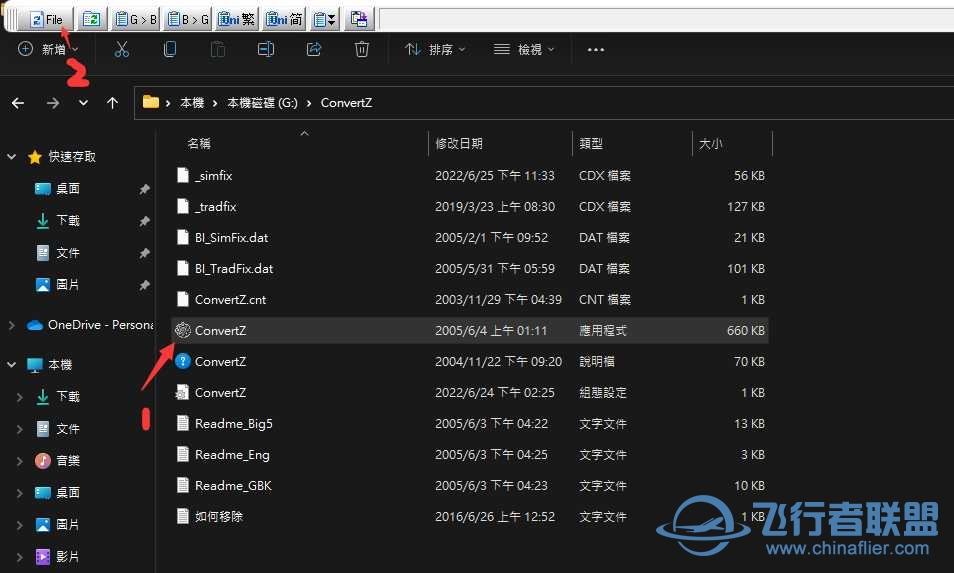Click ConvertZ in the address breadcrumb

(x=346, y=103)
